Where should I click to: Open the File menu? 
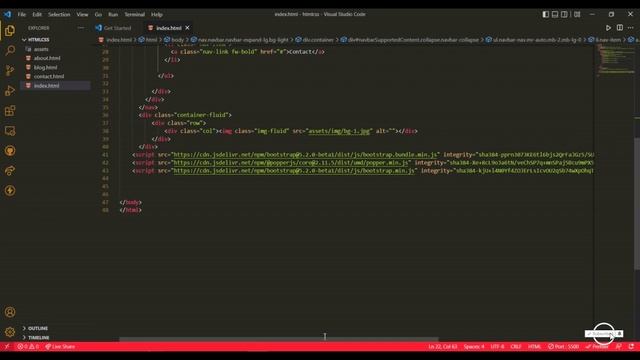tap(22, 14)
